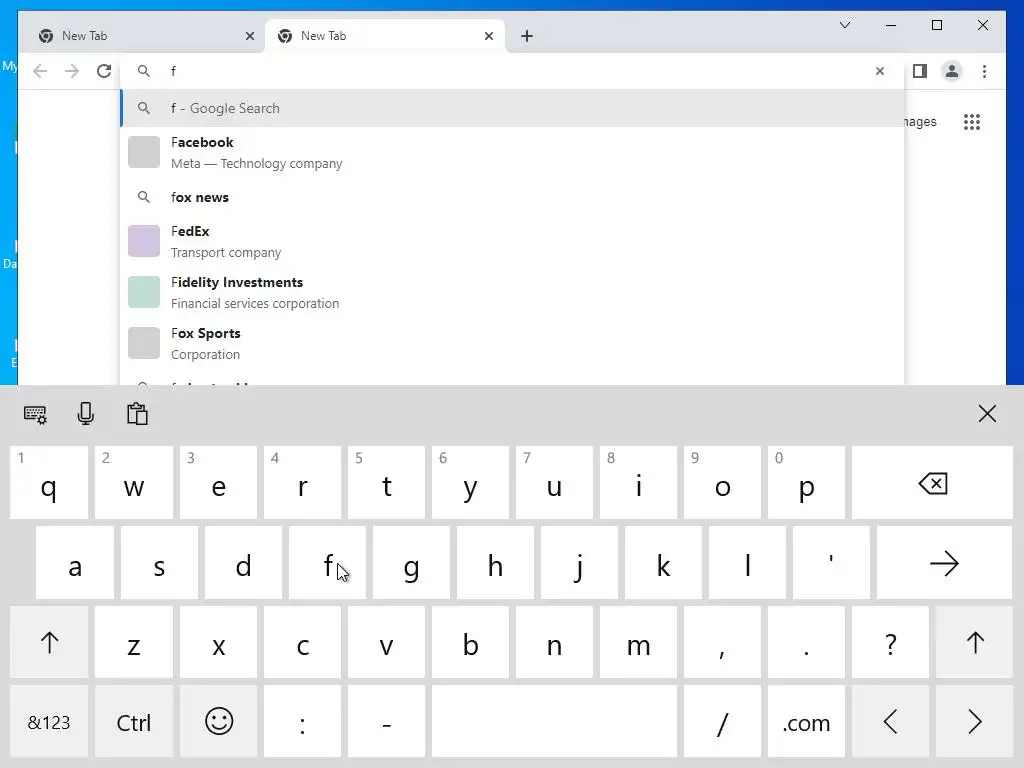Tap the a key
The width and height of the screenshot is (1024, 768).
tap(75, 563)
